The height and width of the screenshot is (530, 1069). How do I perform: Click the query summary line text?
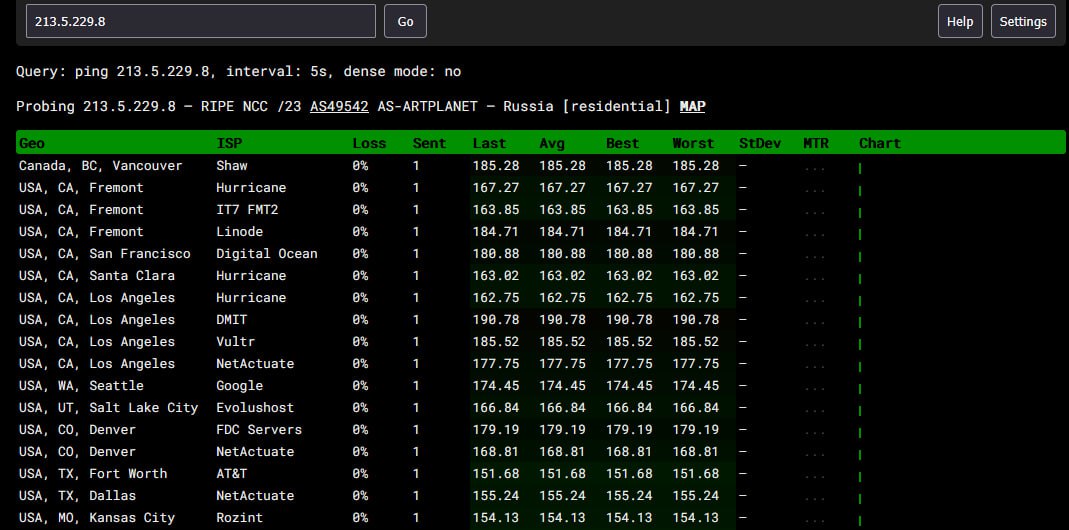(x=239, y=72)
